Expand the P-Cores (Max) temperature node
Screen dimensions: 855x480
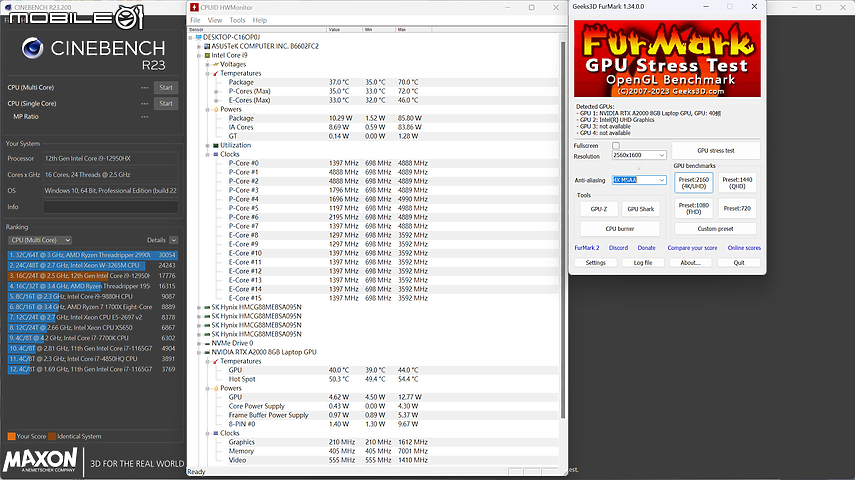216,91
